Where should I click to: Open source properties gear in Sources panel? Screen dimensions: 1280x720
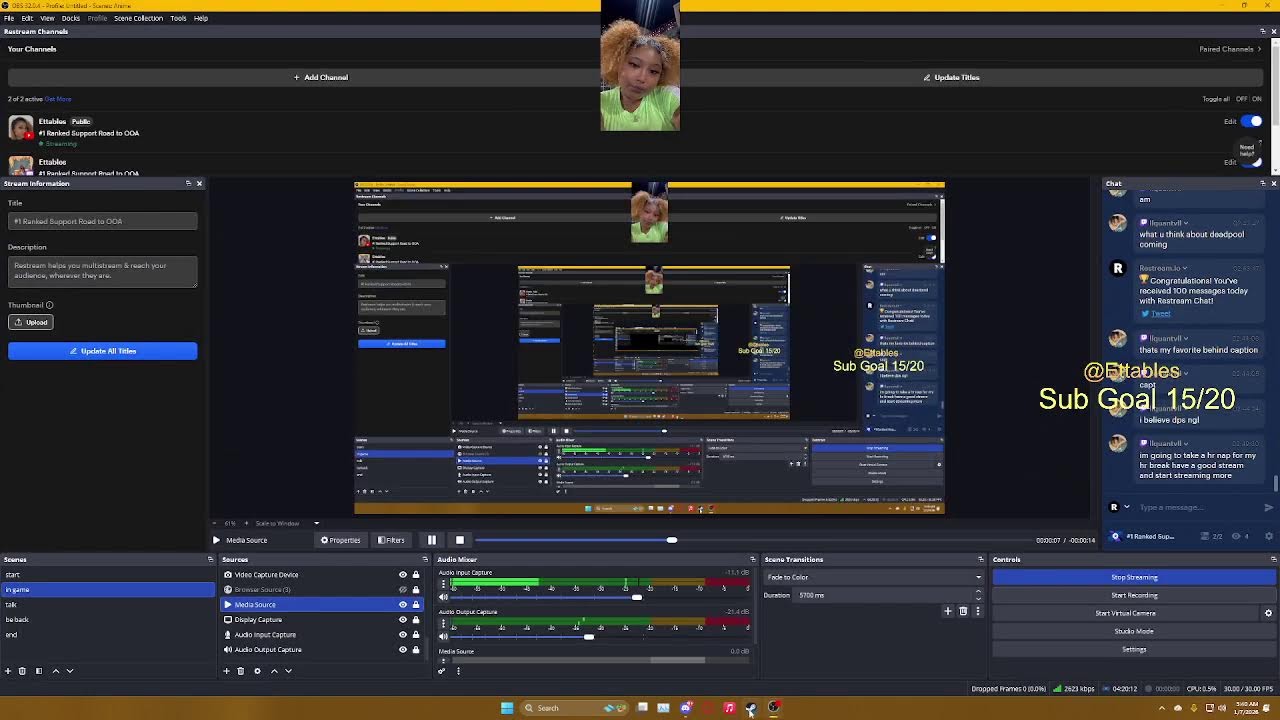click(257, 671)
